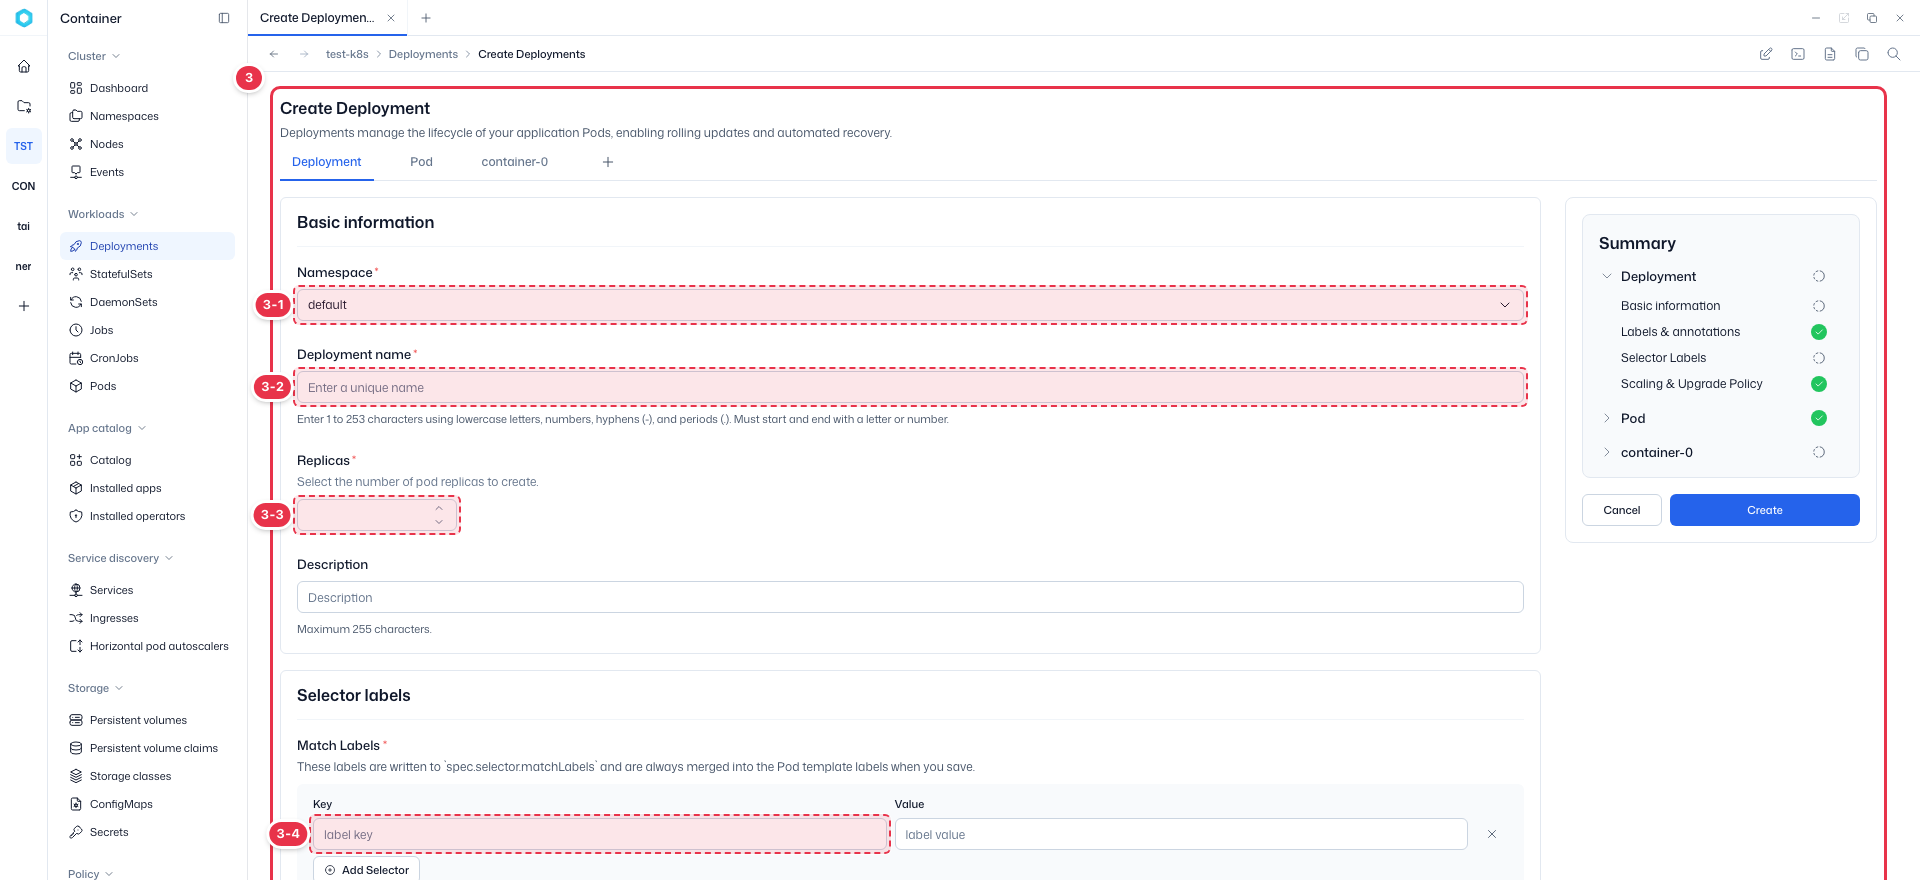Switch to the Pod tab
This screenshot has height=880, width=1920.
[x=421, y=162]
